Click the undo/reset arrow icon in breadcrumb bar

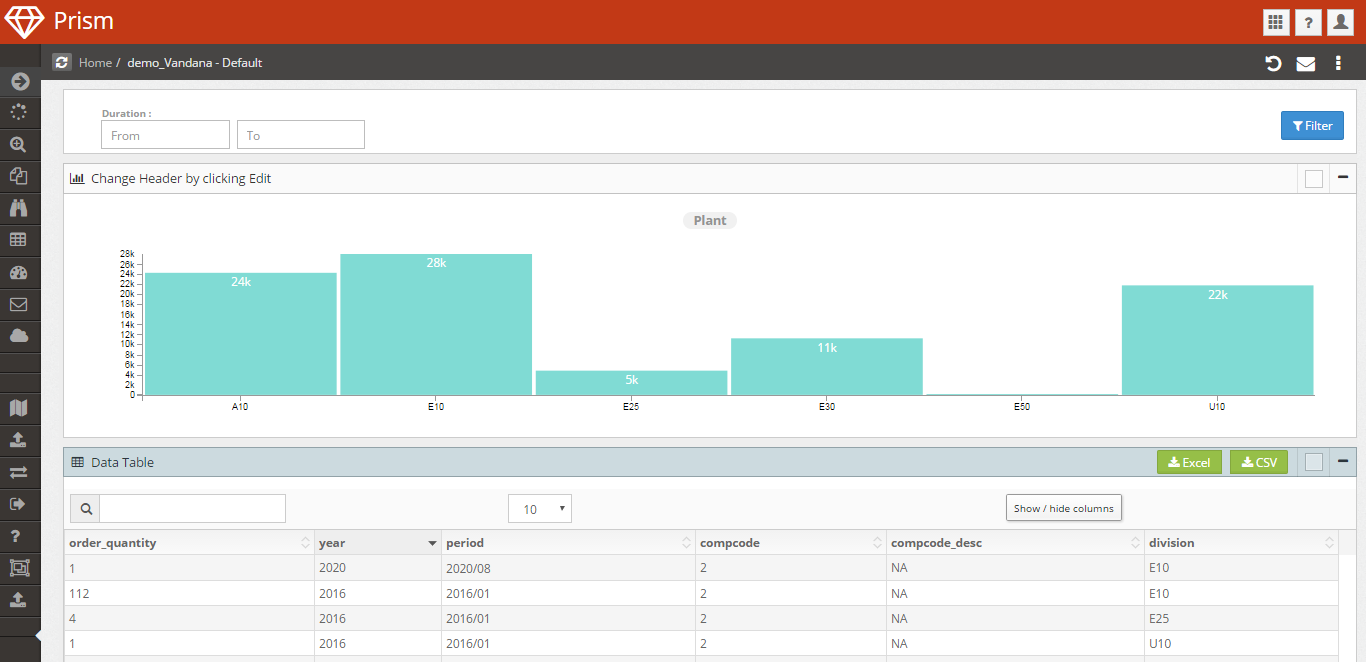coord(1273,63)
